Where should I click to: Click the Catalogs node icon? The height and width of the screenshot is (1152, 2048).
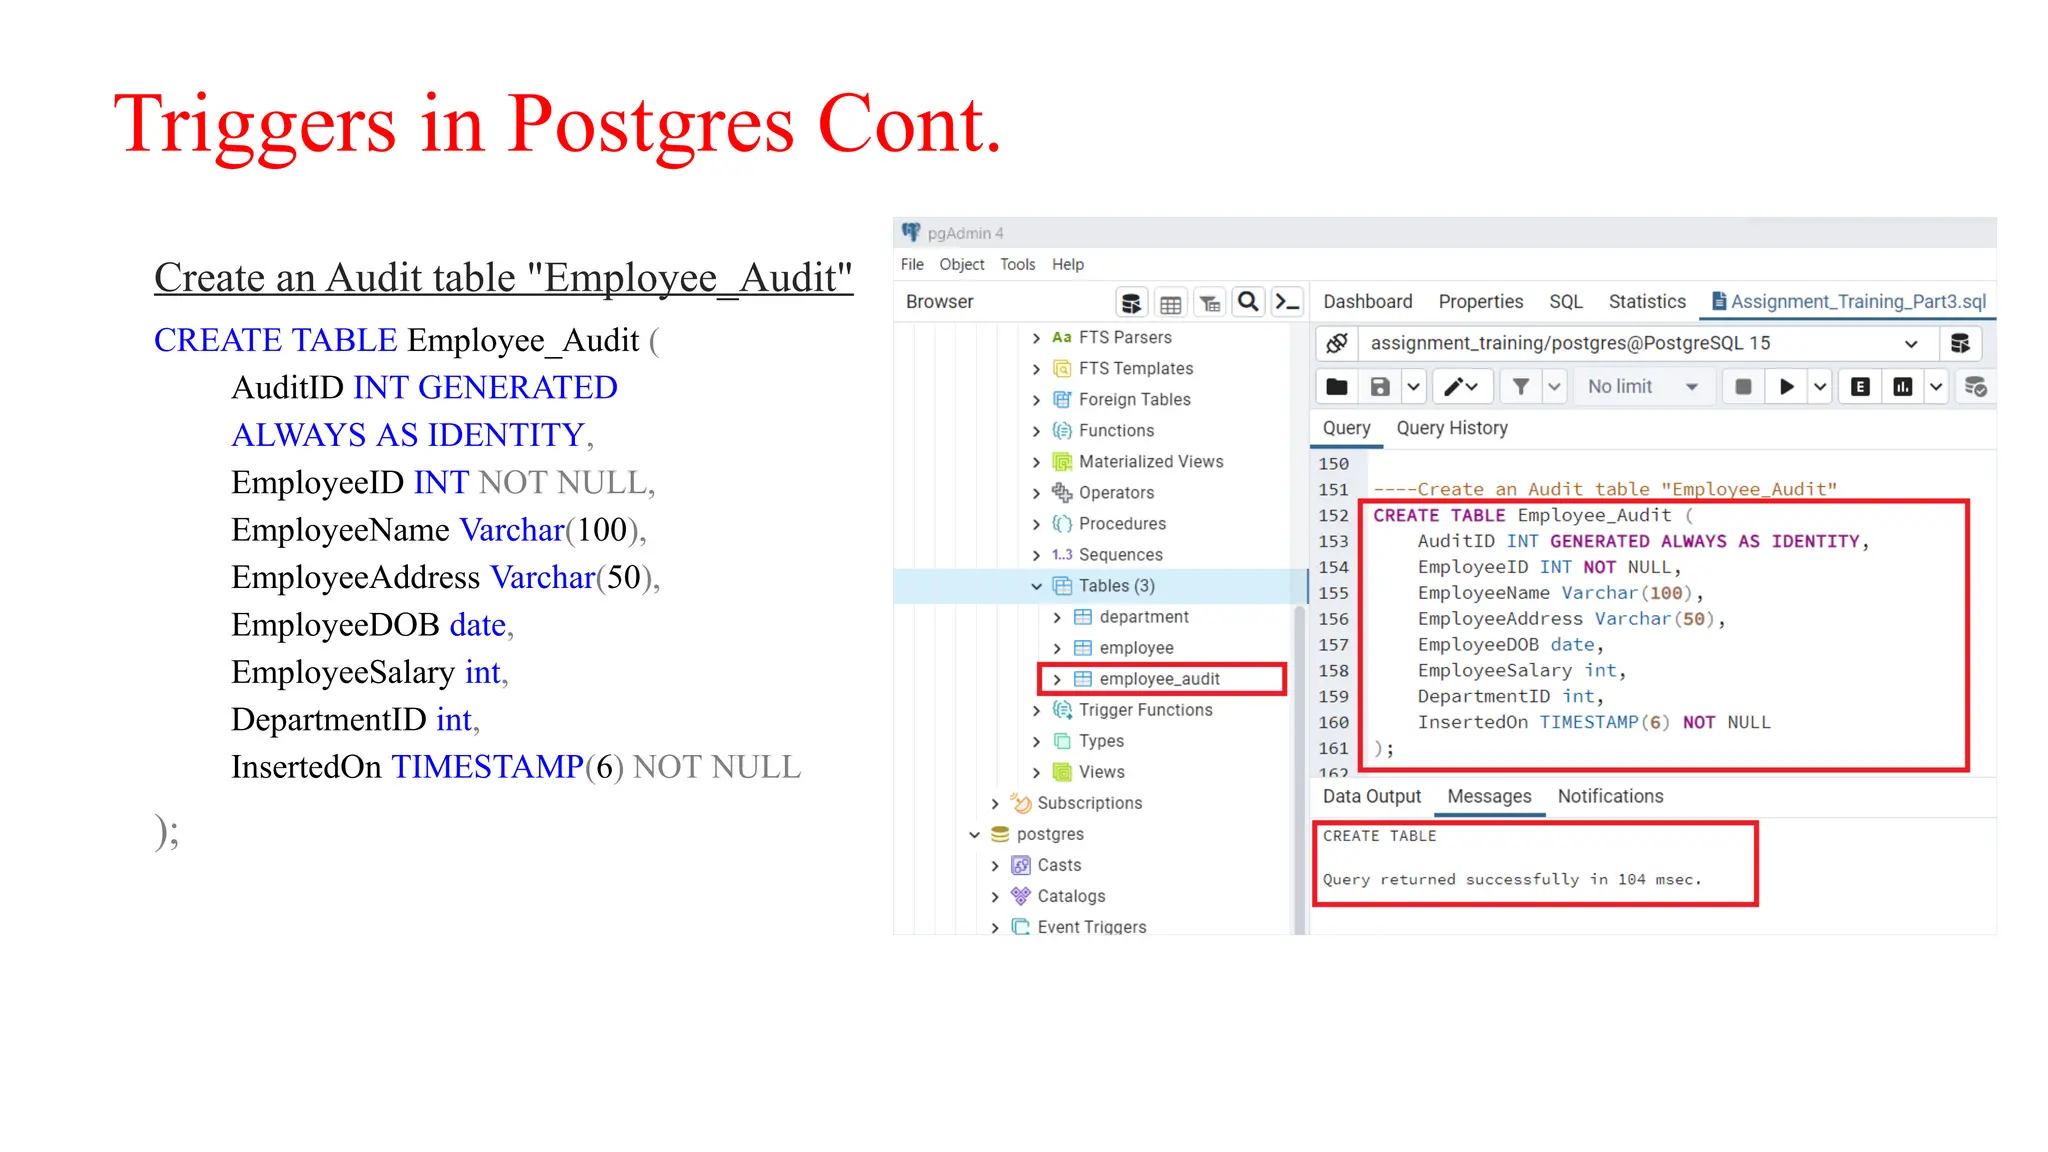[x=1021, y=896]
